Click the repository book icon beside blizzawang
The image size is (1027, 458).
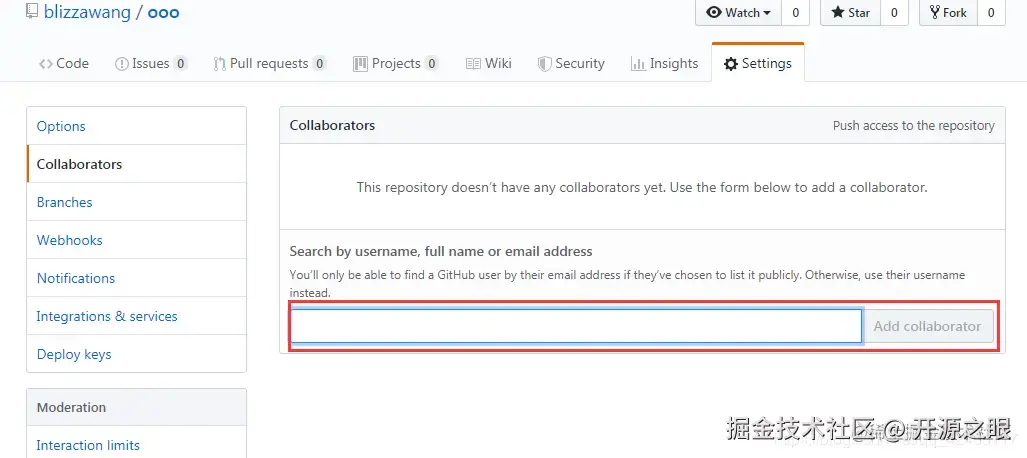(31, 11)
